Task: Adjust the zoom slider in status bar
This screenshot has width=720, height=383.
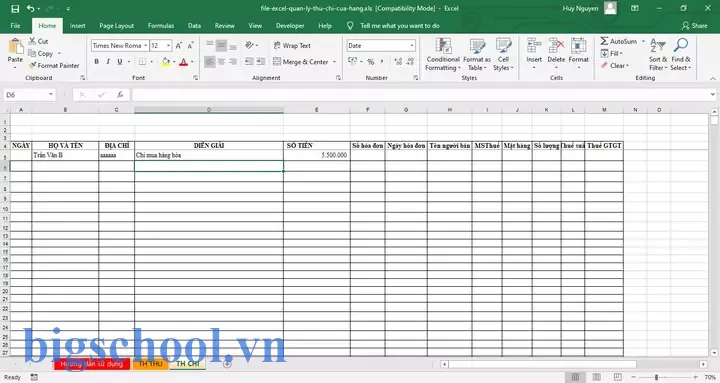Action: (656, 377)
